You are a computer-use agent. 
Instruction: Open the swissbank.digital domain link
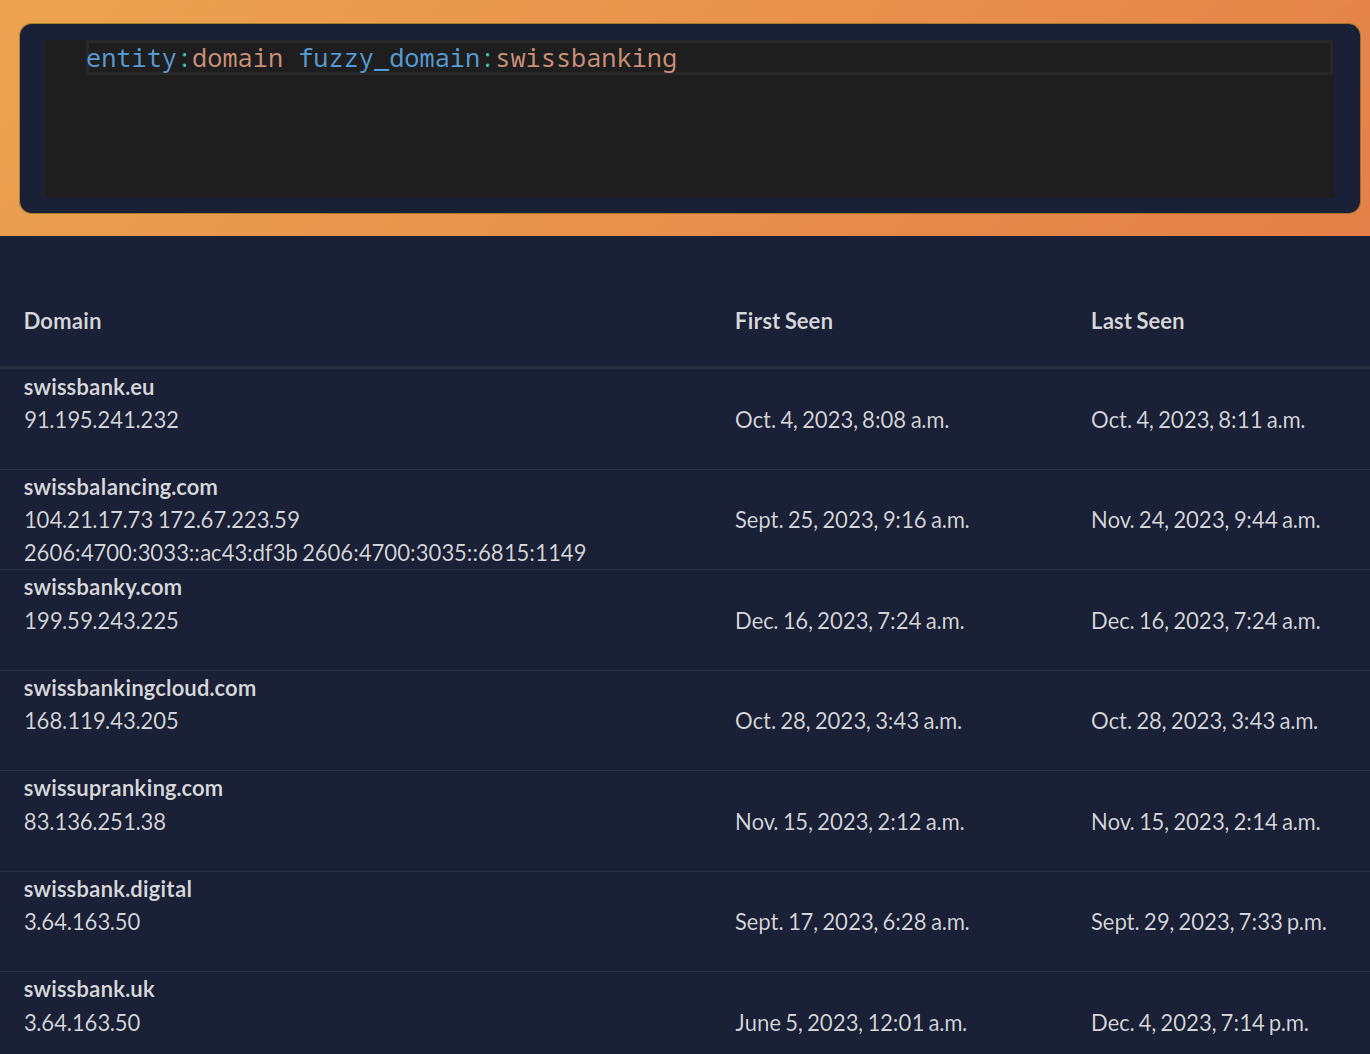107,889
